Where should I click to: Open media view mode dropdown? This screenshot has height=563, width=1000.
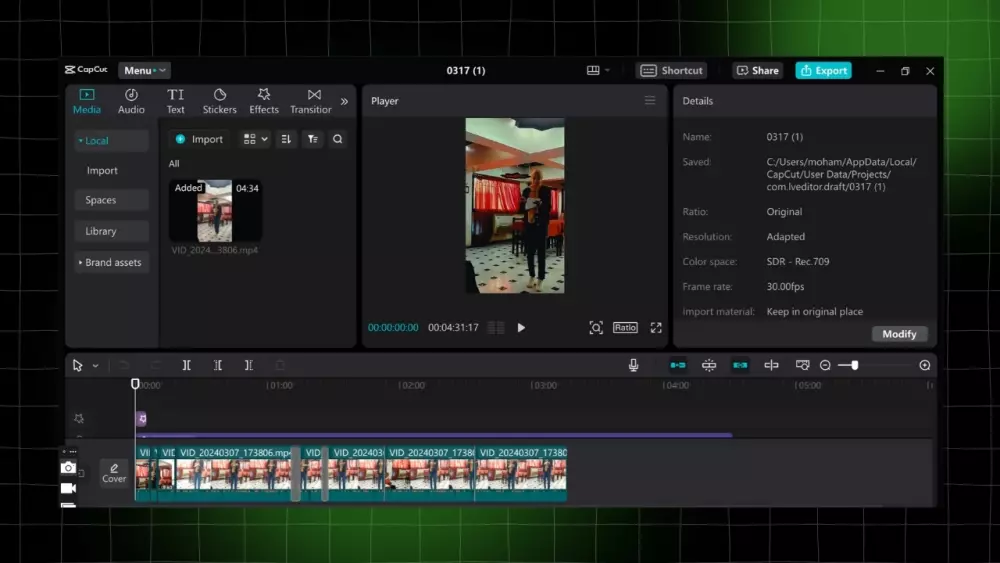click(256, 140)
